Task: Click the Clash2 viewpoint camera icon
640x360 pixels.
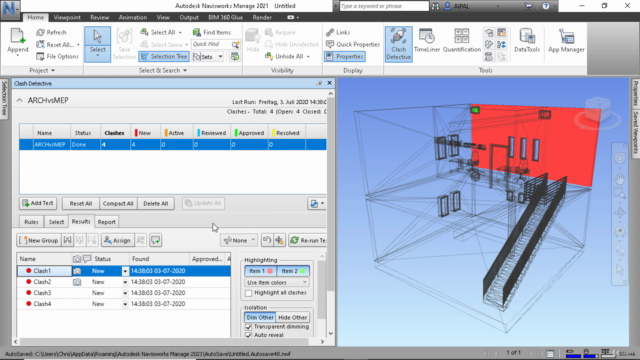Action: 77,282
